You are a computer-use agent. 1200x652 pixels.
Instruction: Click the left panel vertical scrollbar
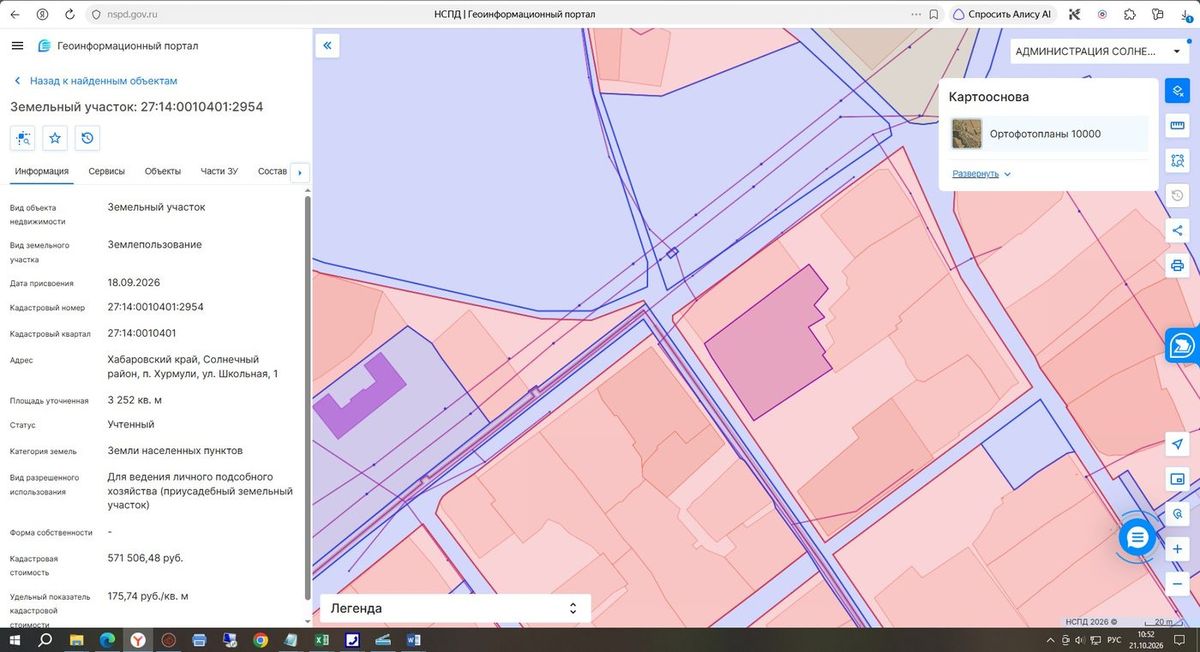click(307, 396)
